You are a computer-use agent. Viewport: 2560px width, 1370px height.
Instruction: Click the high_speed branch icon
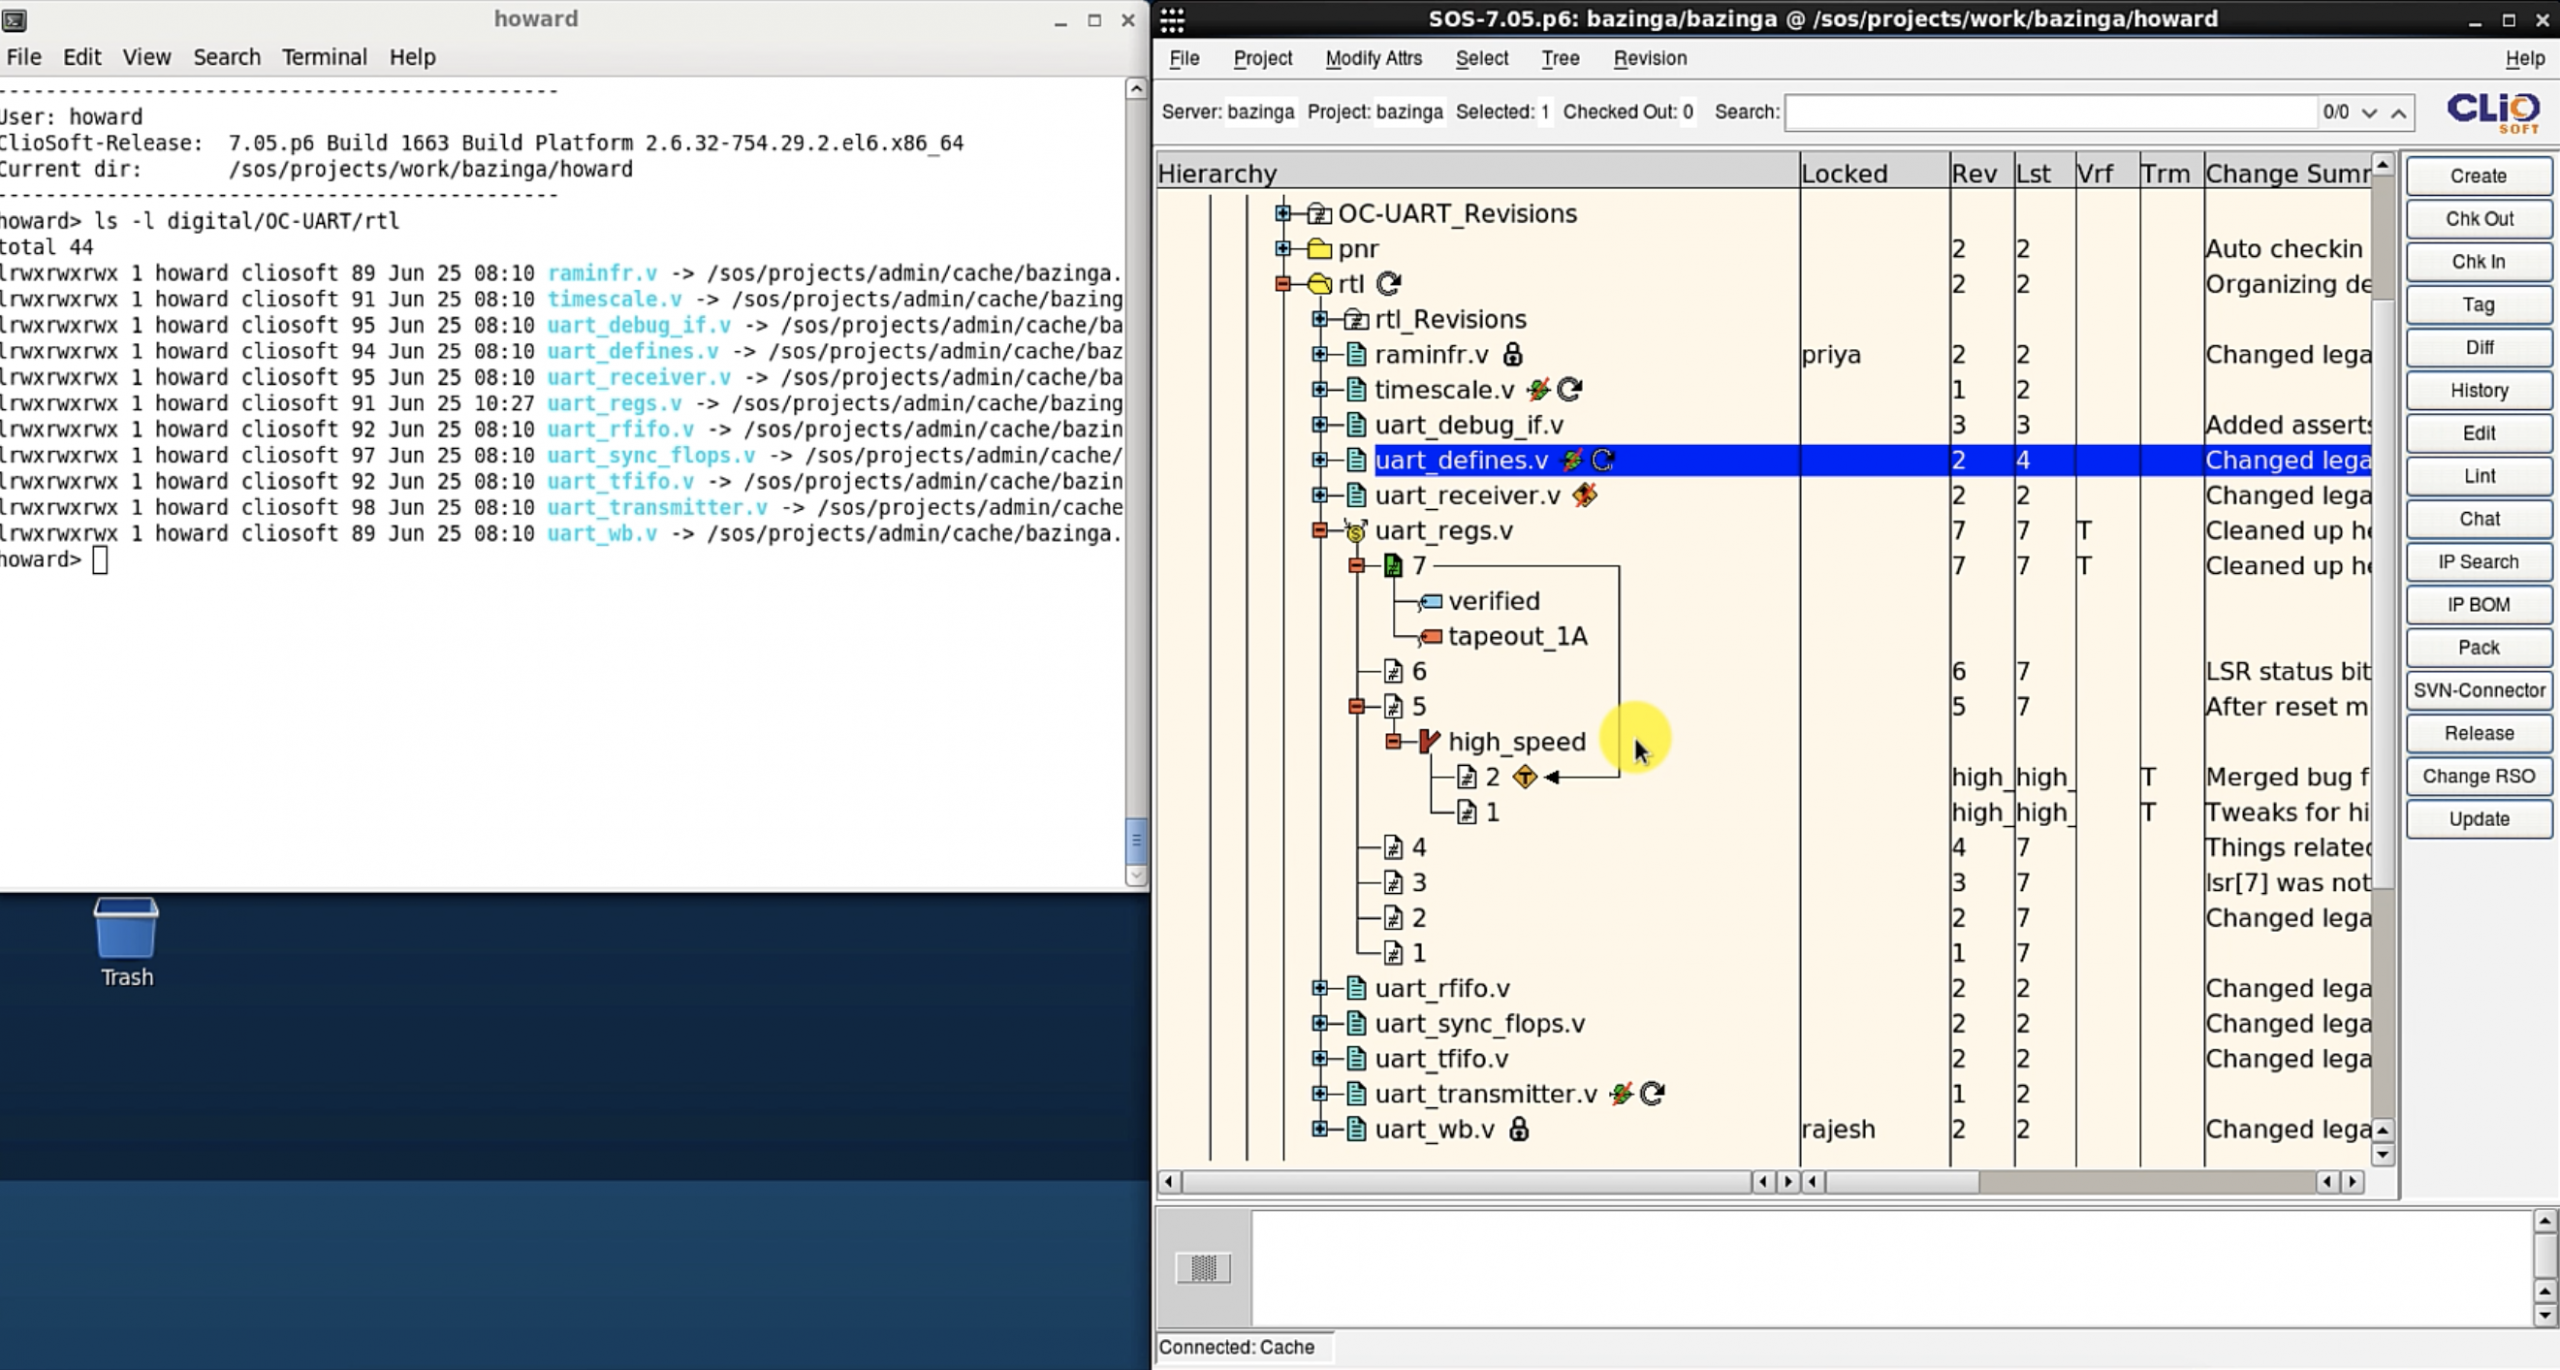tap(1429, 741)
